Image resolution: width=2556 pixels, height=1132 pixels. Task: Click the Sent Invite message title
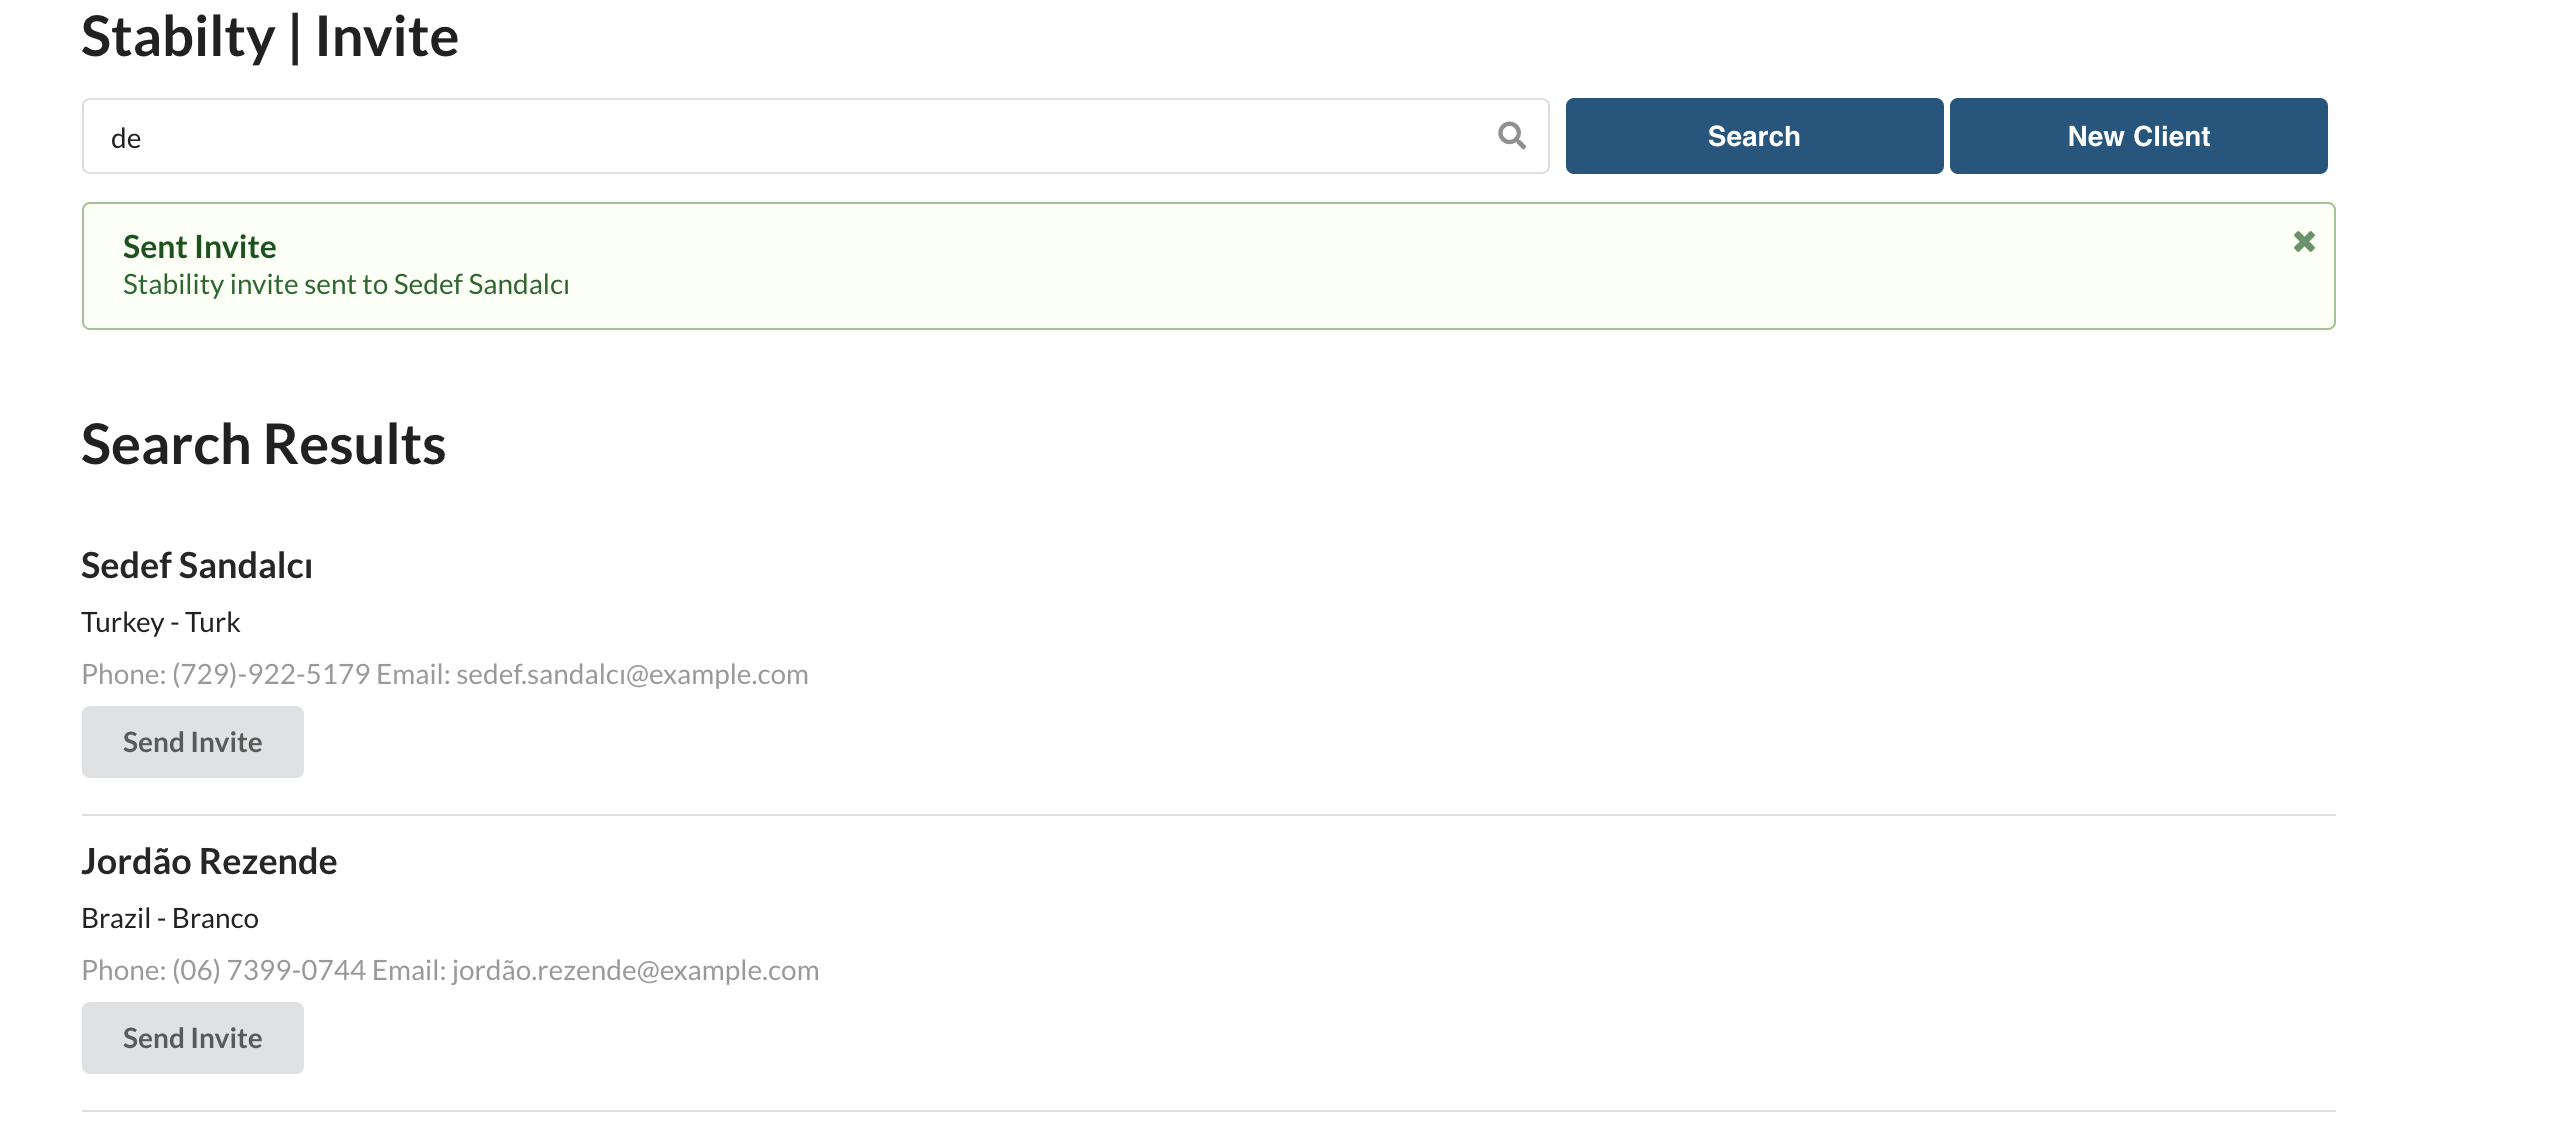pyautogui.click(x=199, y=246)
